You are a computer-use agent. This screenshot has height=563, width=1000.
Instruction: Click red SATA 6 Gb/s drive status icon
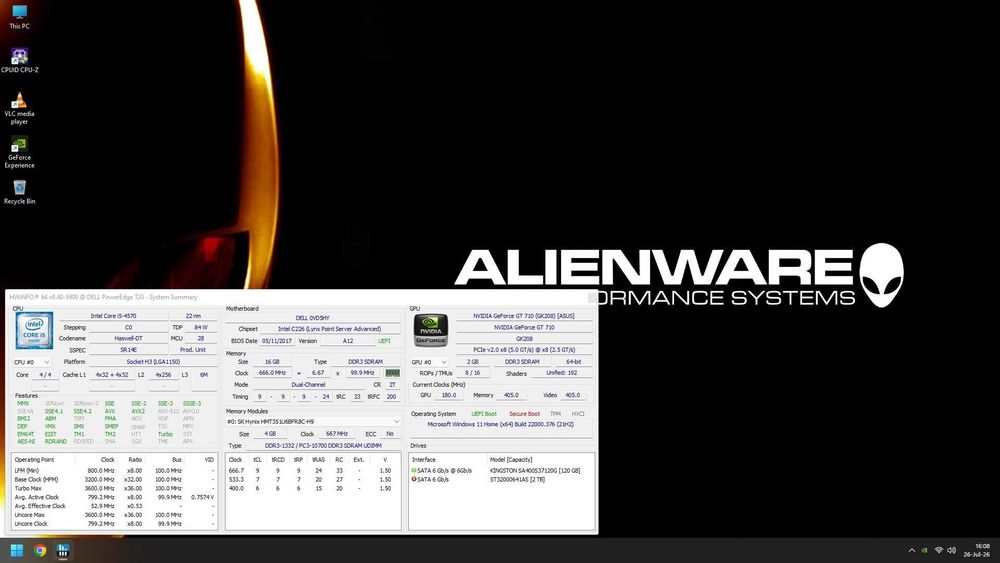(x=414, y=479)
